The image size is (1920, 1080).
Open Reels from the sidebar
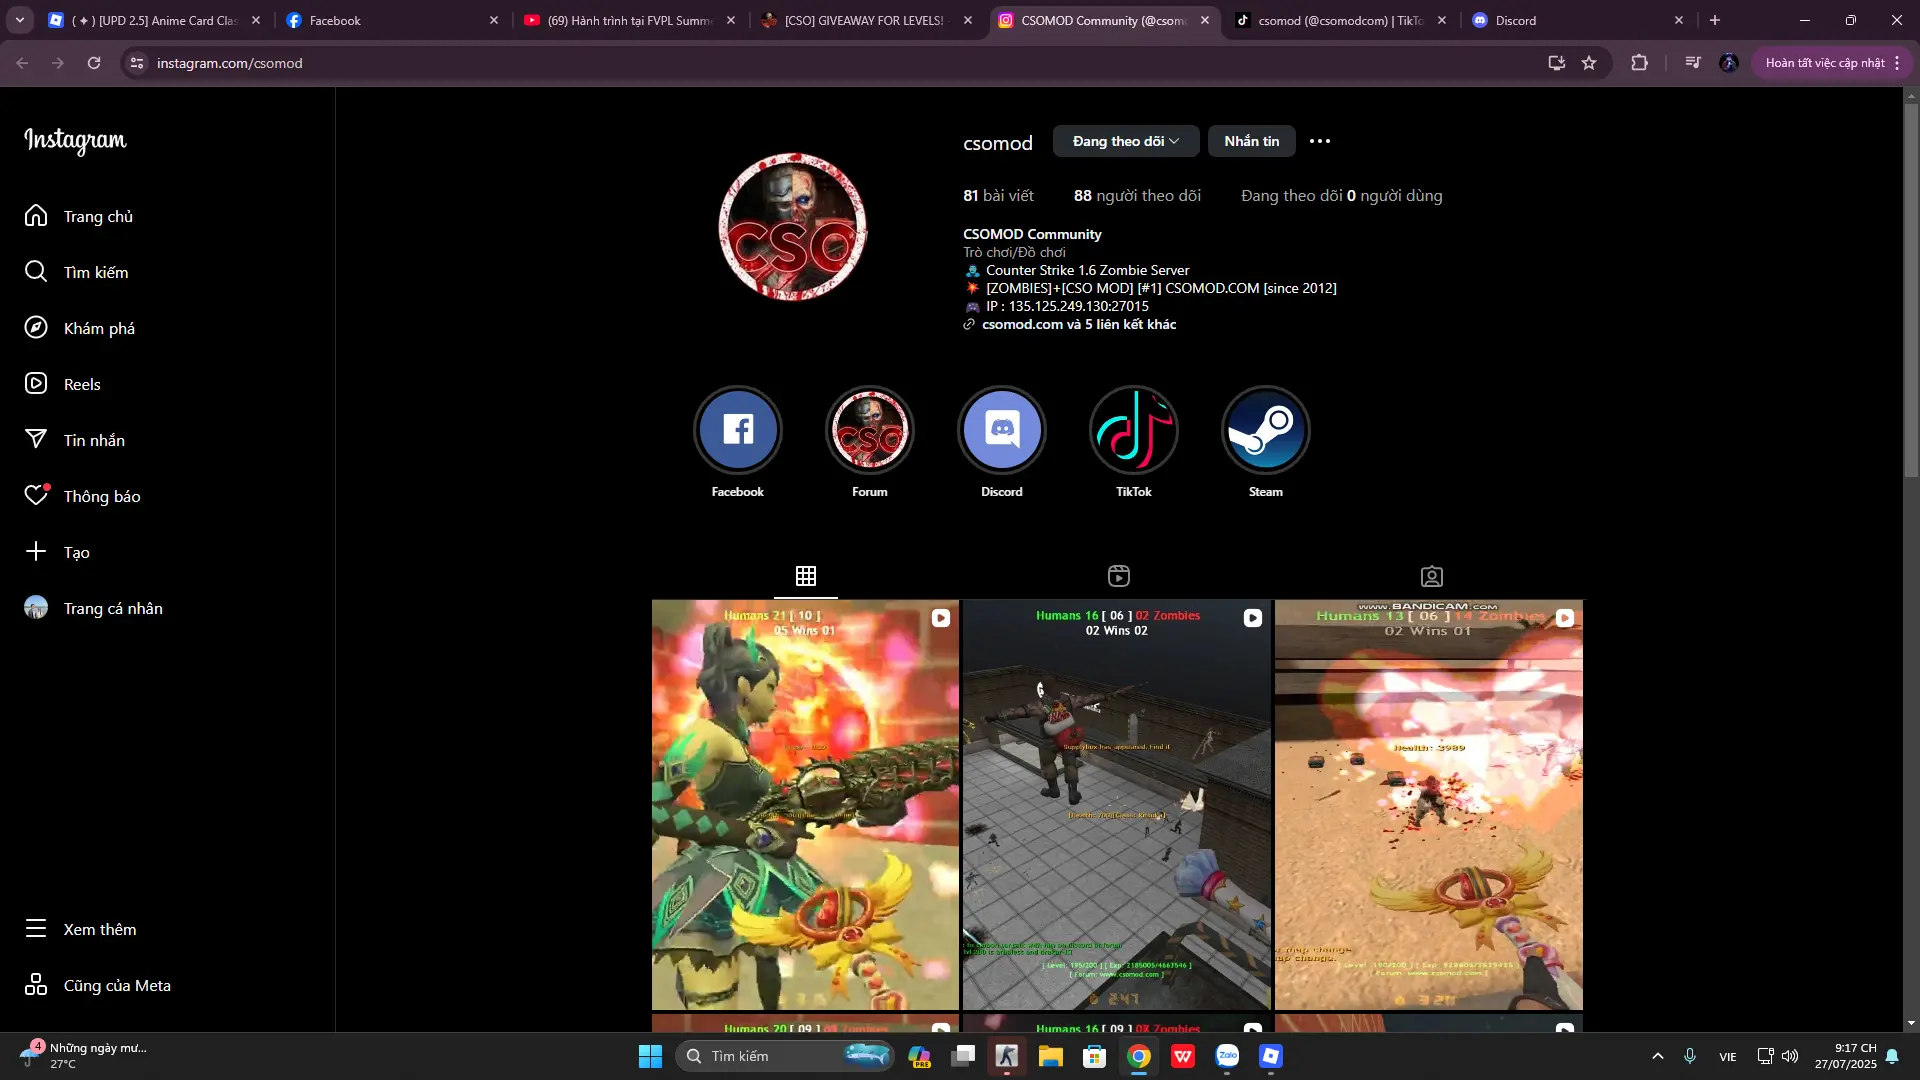point(62,384)
